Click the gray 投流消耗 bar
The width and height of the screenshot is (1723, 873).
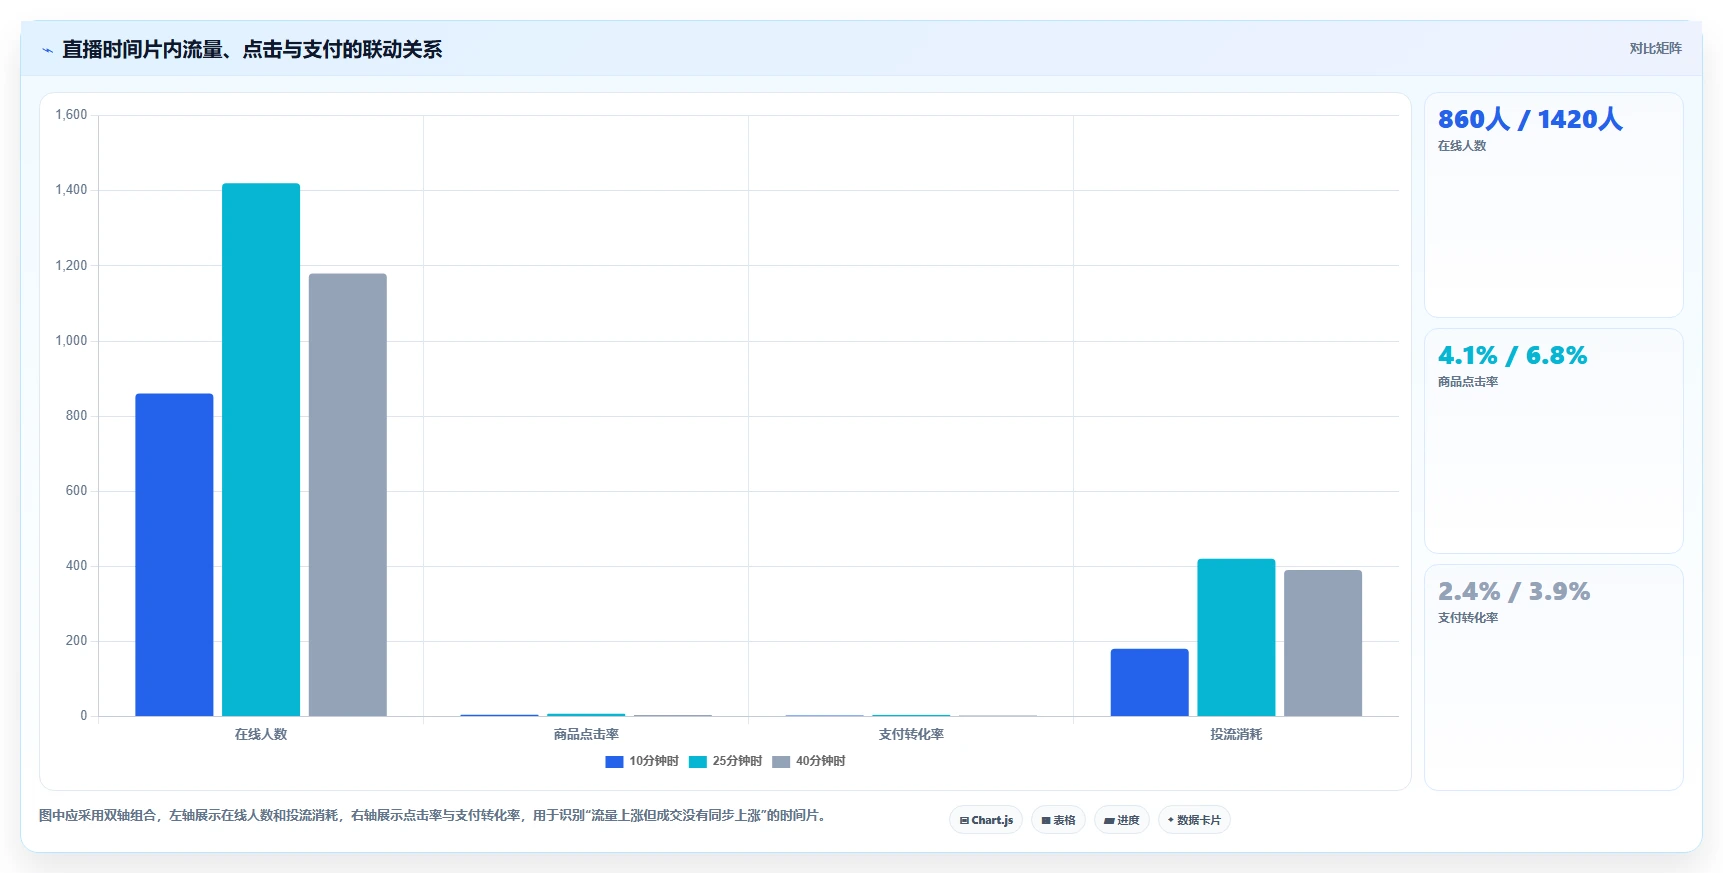[x=1323, y=643]
